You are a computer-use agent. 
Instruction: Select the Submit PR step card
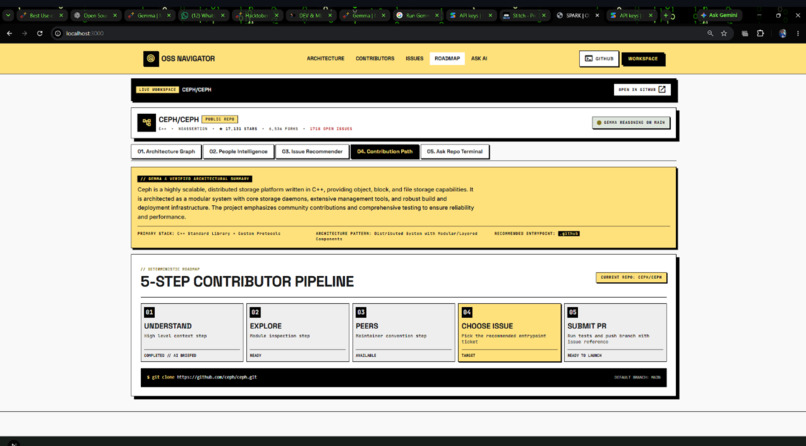[x=615, y=332]
